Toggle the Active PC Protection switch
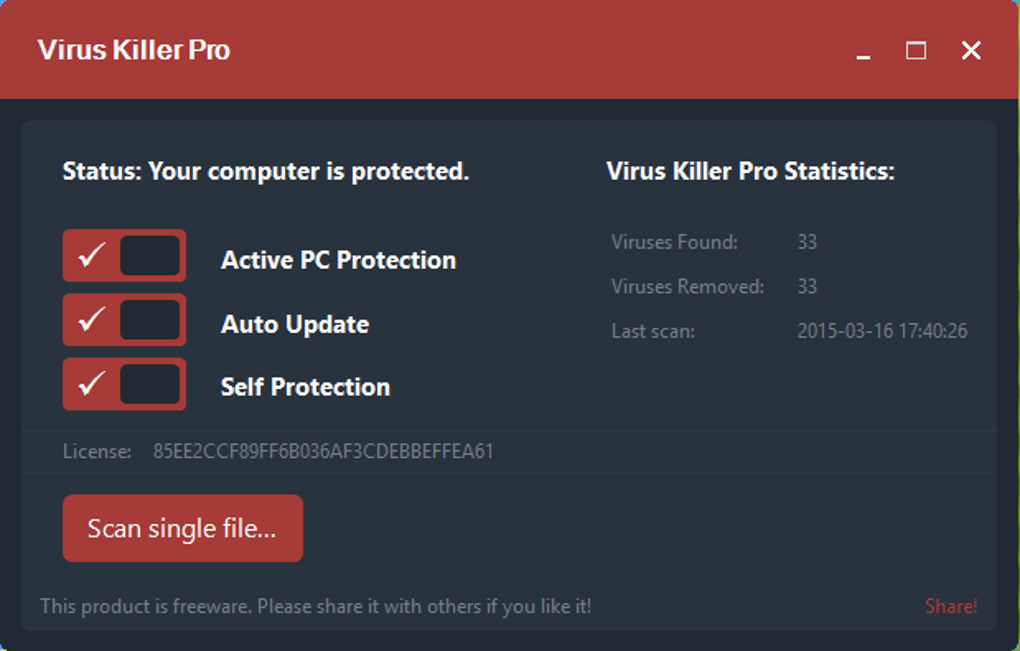Viewport: 1020px width, 651px height. pyautogui.click(x=124, y=256)
